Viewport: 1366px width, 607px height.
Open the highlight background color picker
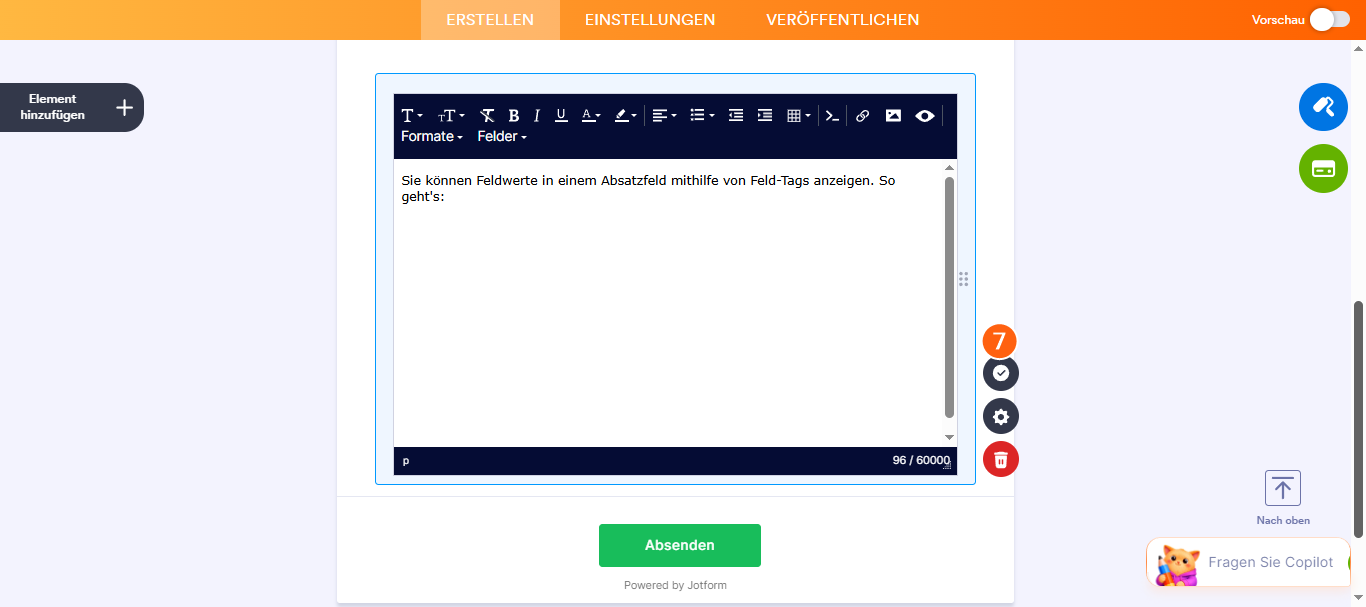(625, 116)
